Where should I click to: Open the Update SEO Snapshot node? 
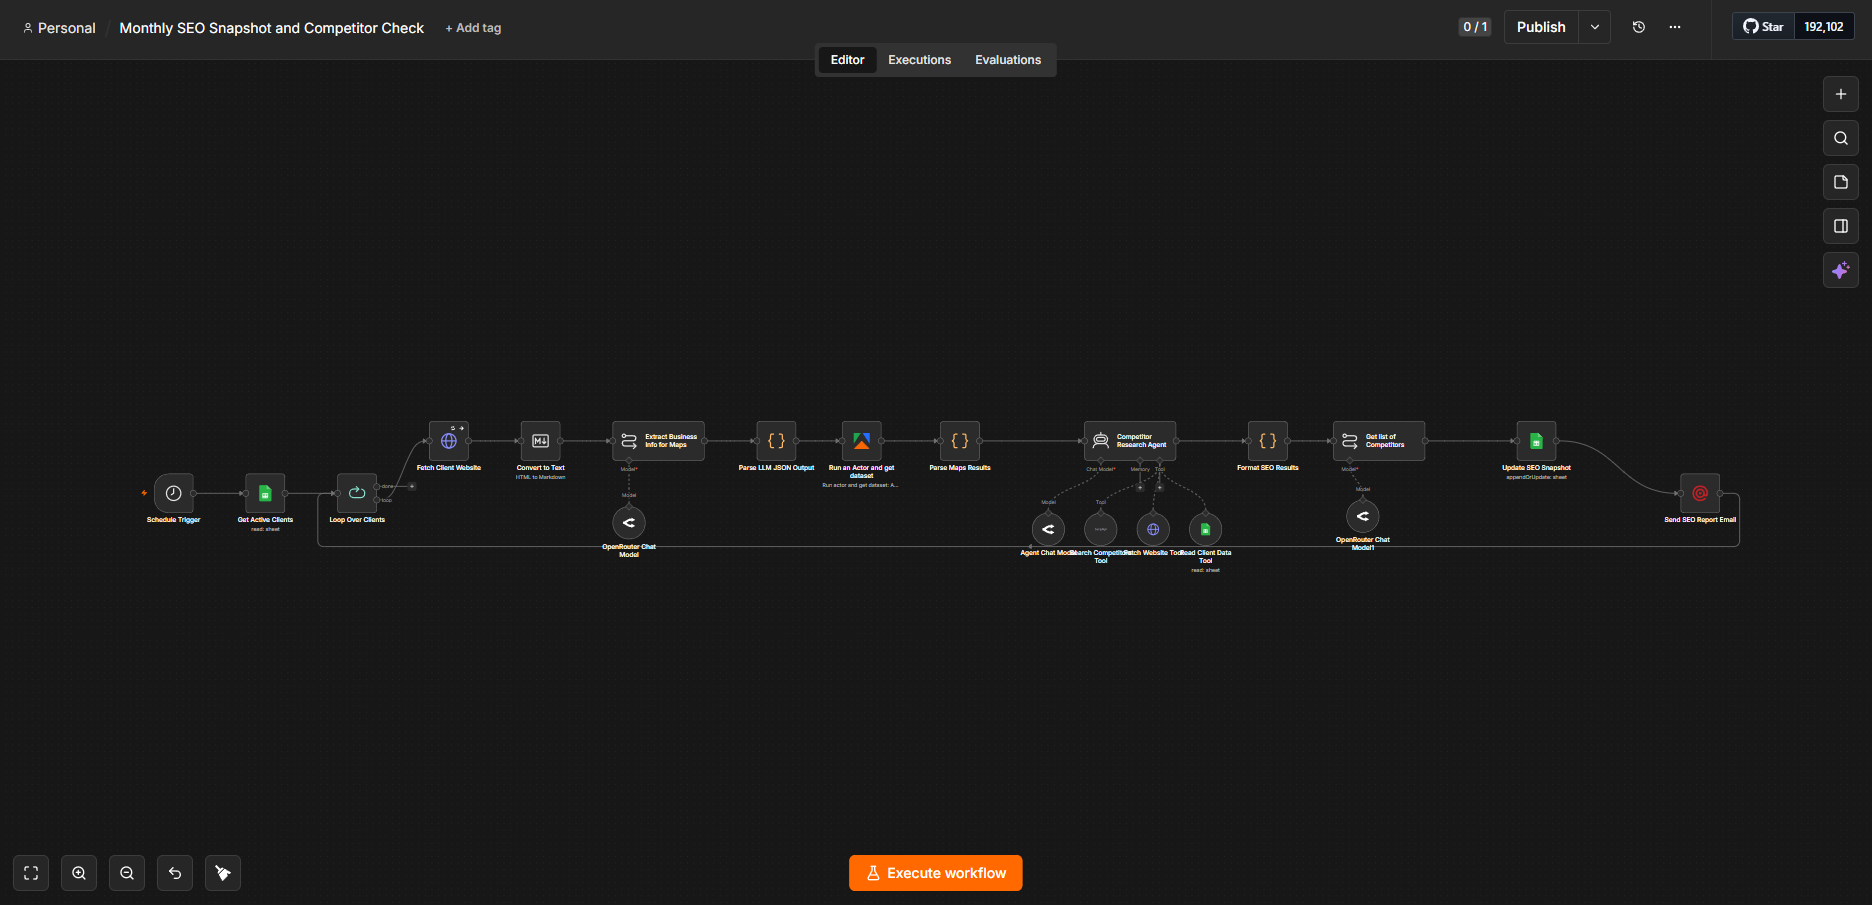point(1536,441)
